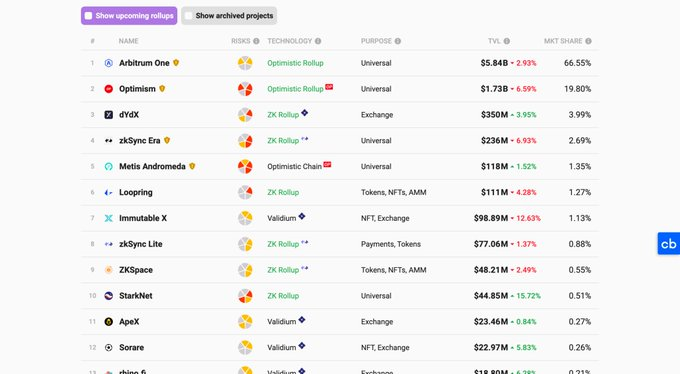The width and height of the screenshot is (680, 374).
Task: Click Validium in the Immutable X row
Action: click(x=281, y=218)
